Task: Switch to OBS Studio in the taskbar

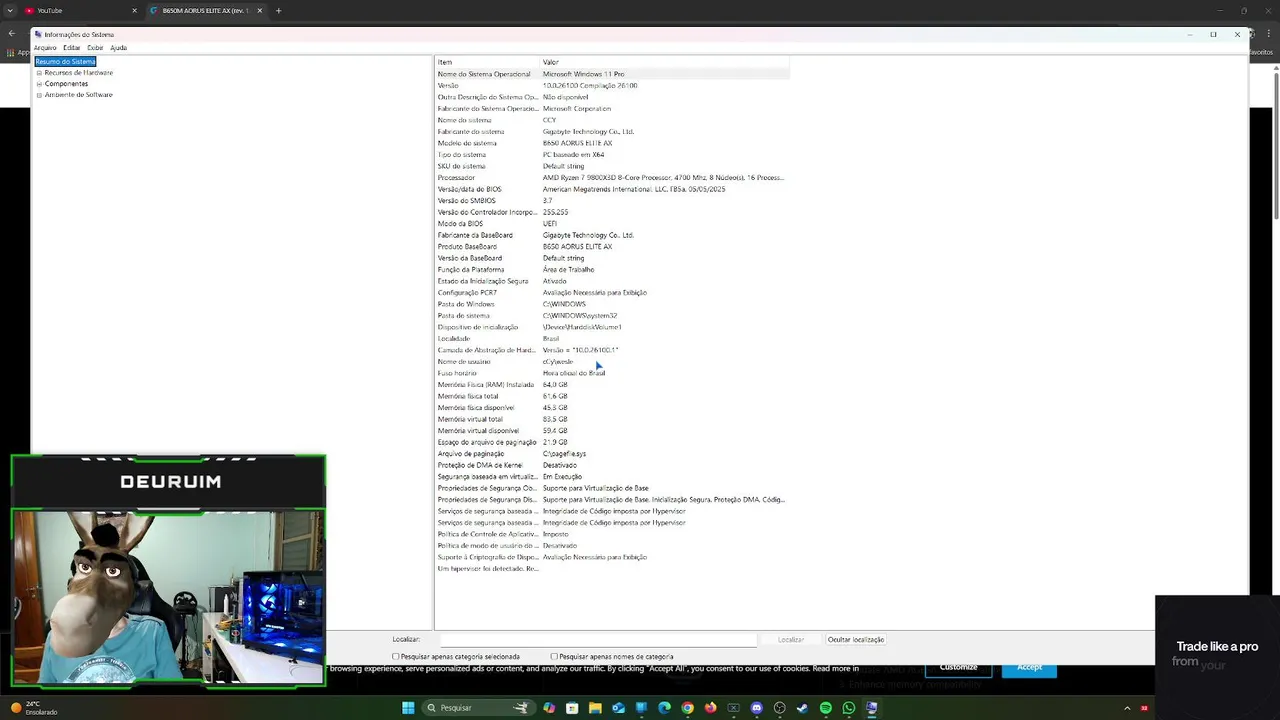Action: coord(779,708)
